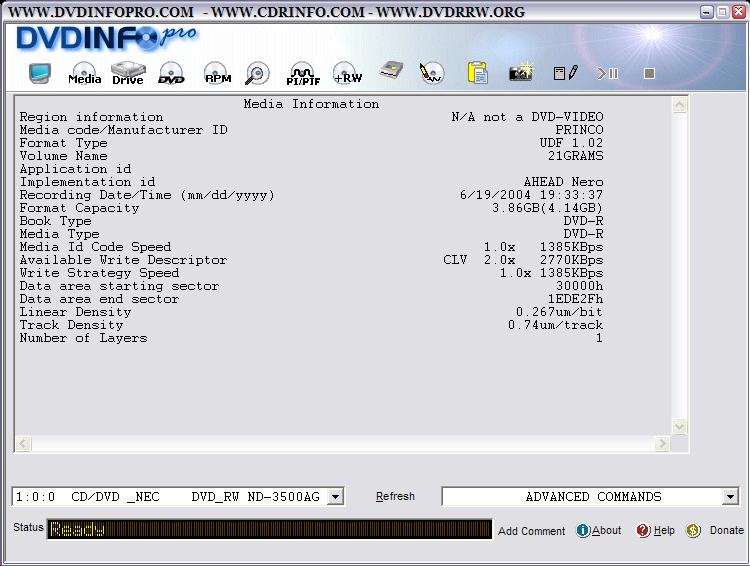Click the vertical scrollbar down arrow

pos(680,426)
